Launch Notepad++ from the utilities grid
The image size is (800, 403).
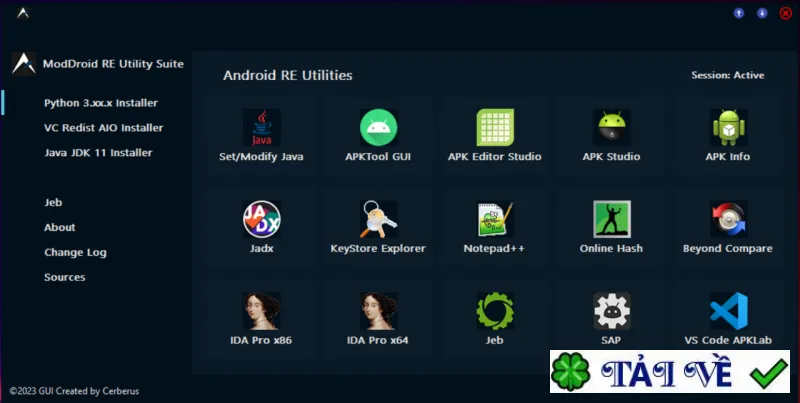[x=494, y=228]
